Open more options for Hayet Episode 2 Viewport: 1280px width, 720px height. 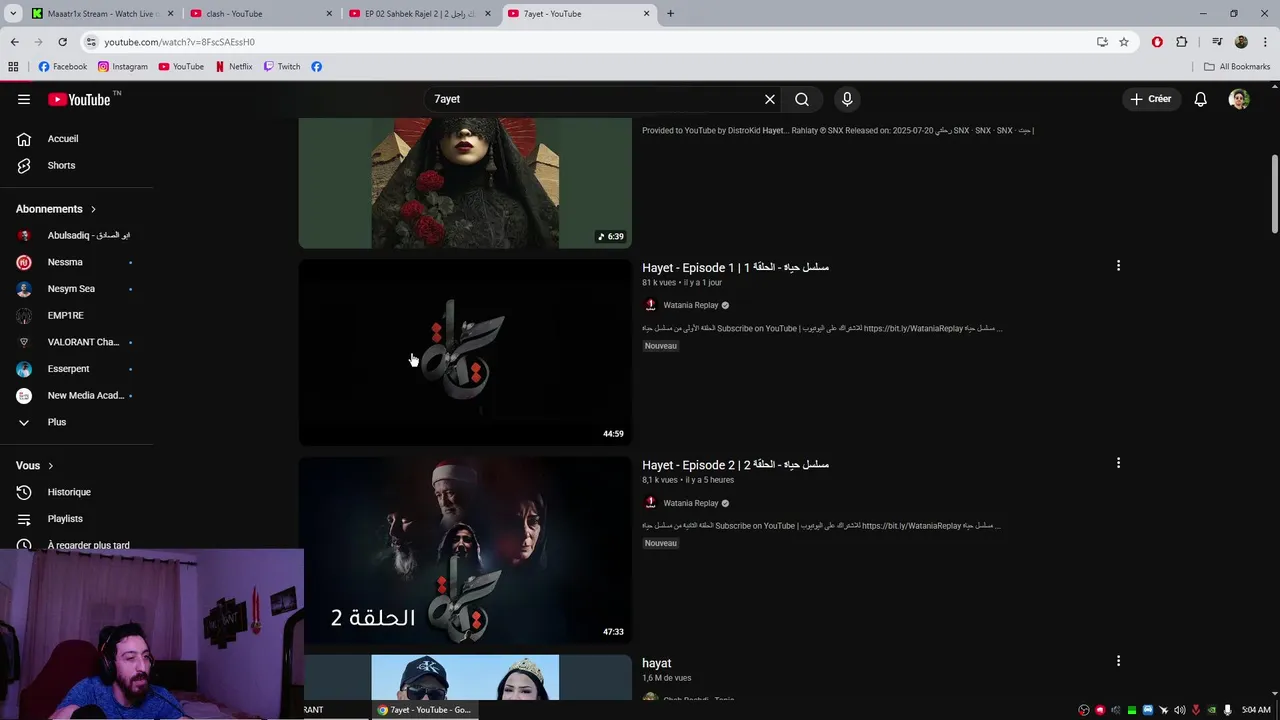(x=1118, y=463)
